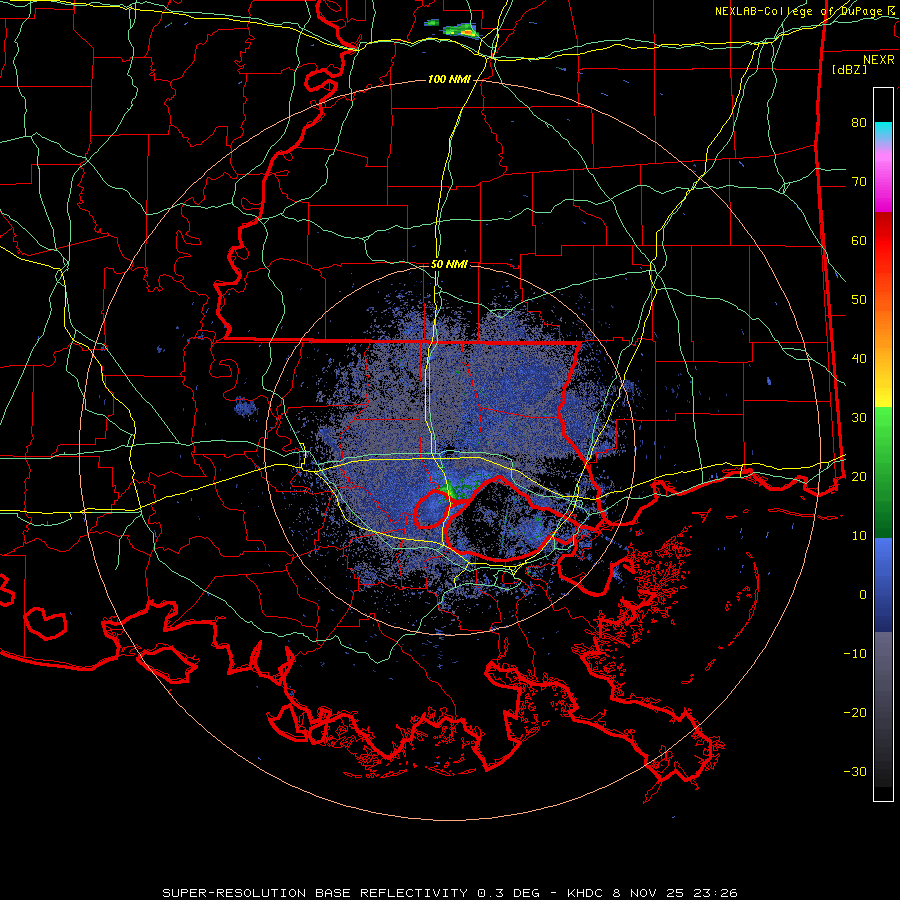Click the 30 dBZ scale value
The height and width of the screenshot is (900, 900).
pyautogui.click(x=859, y=418)
